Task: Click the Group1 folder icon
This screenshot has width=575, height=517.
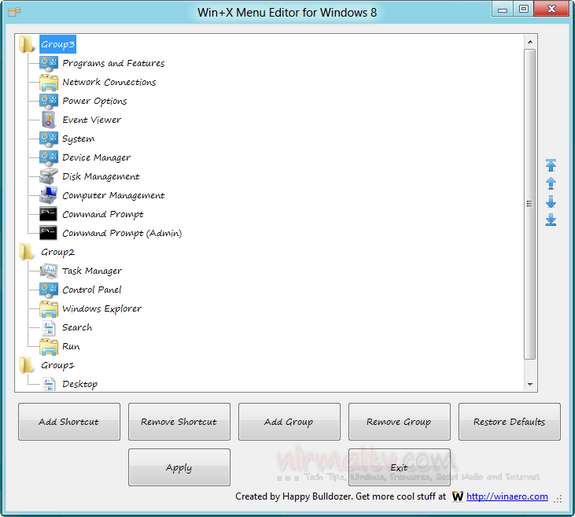Action: tap(27, 365)
